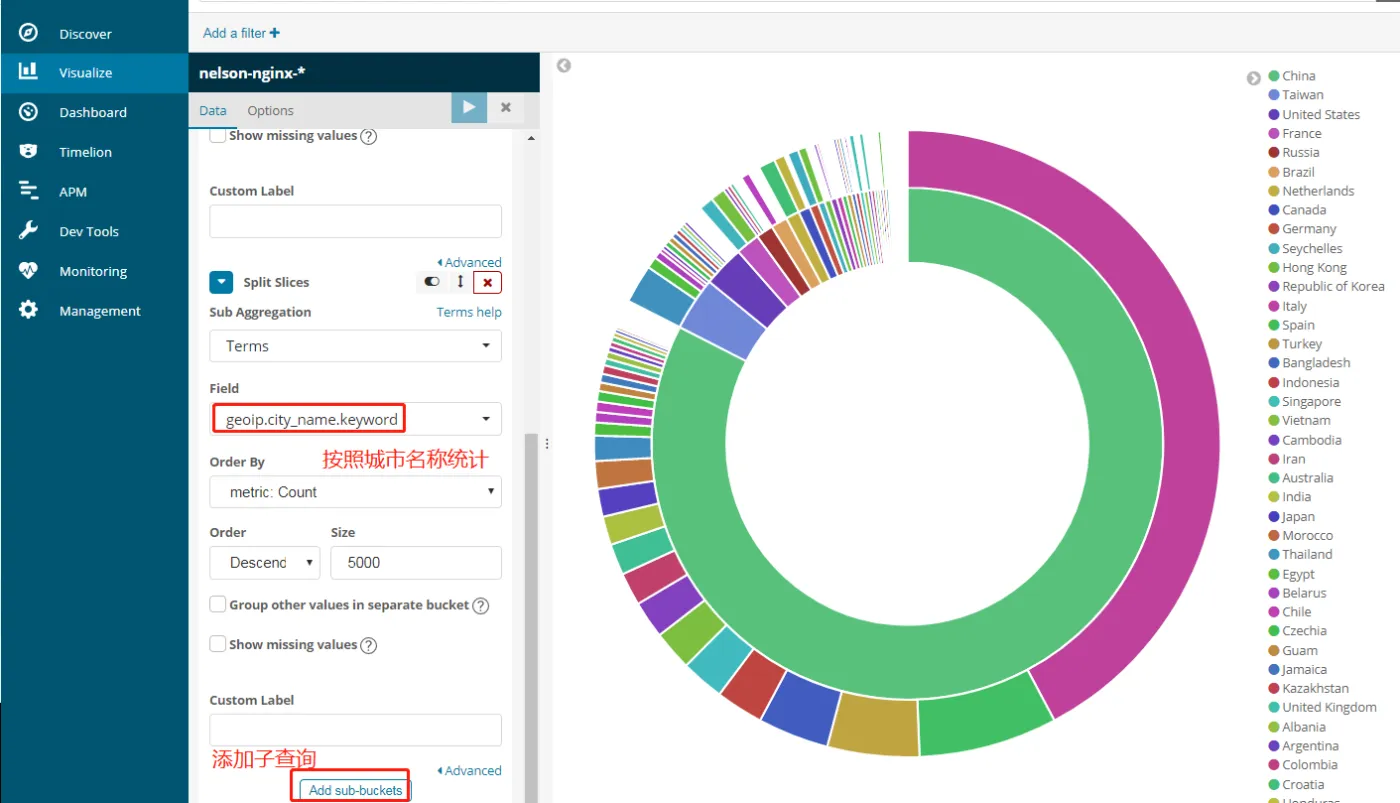This screenshot has height=803, width=1400.
Task: Click the upper Custom Label input
Action: click(355, 221)
